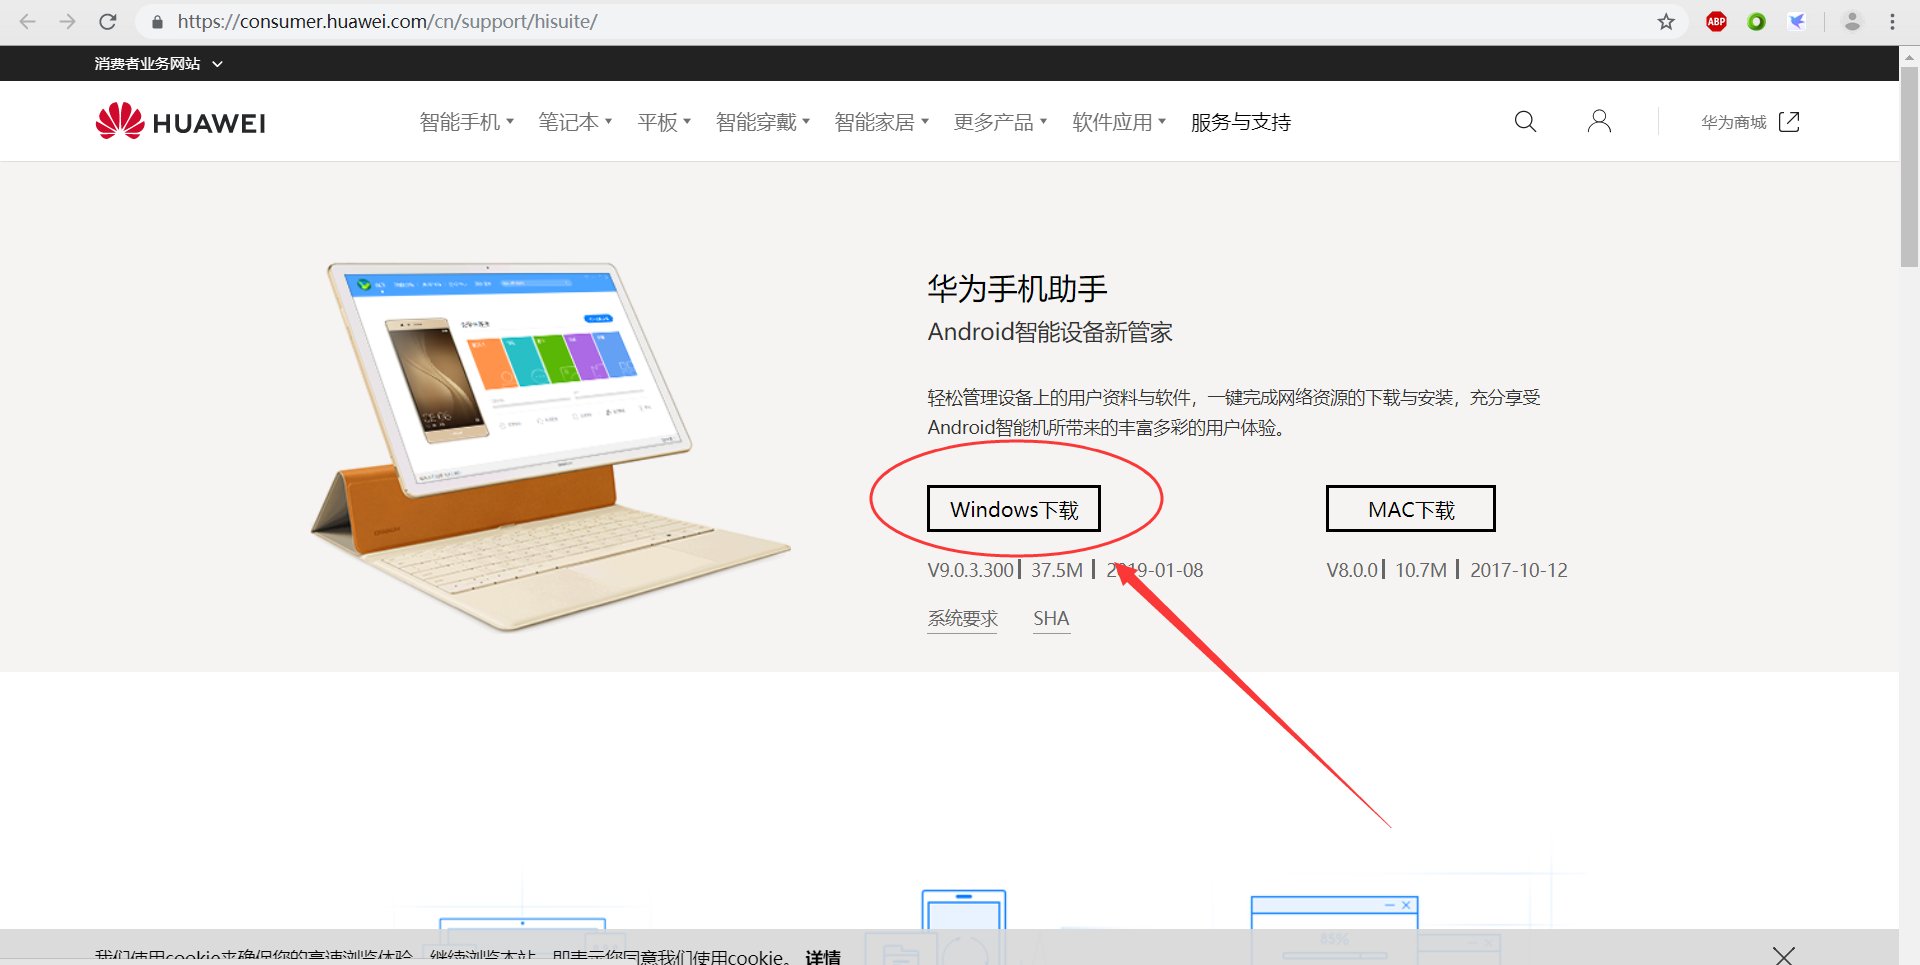Open the account login icon
This screenshot has height=965, width=1920.
click(1598, 121)
